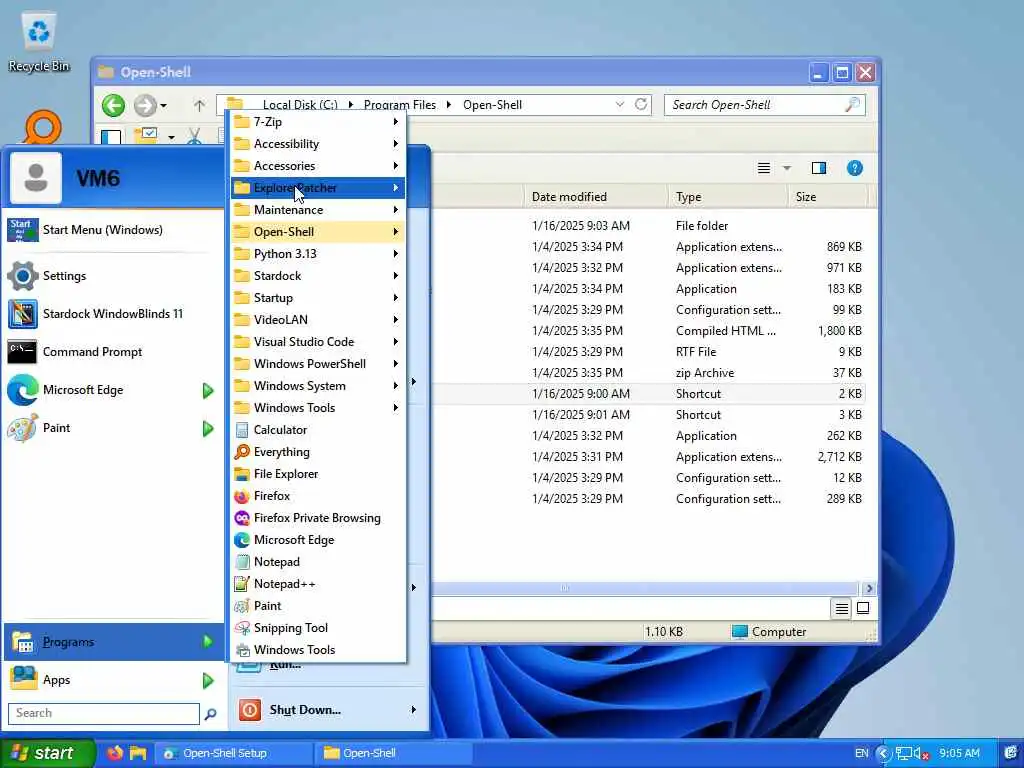This screenshot has width=1024, height=768.
Task: Click the blue Help question mark icon
Action: point(854,168)
